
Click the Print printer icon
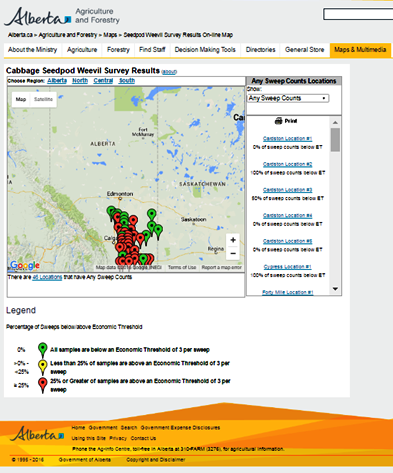(x=278, y=121)
